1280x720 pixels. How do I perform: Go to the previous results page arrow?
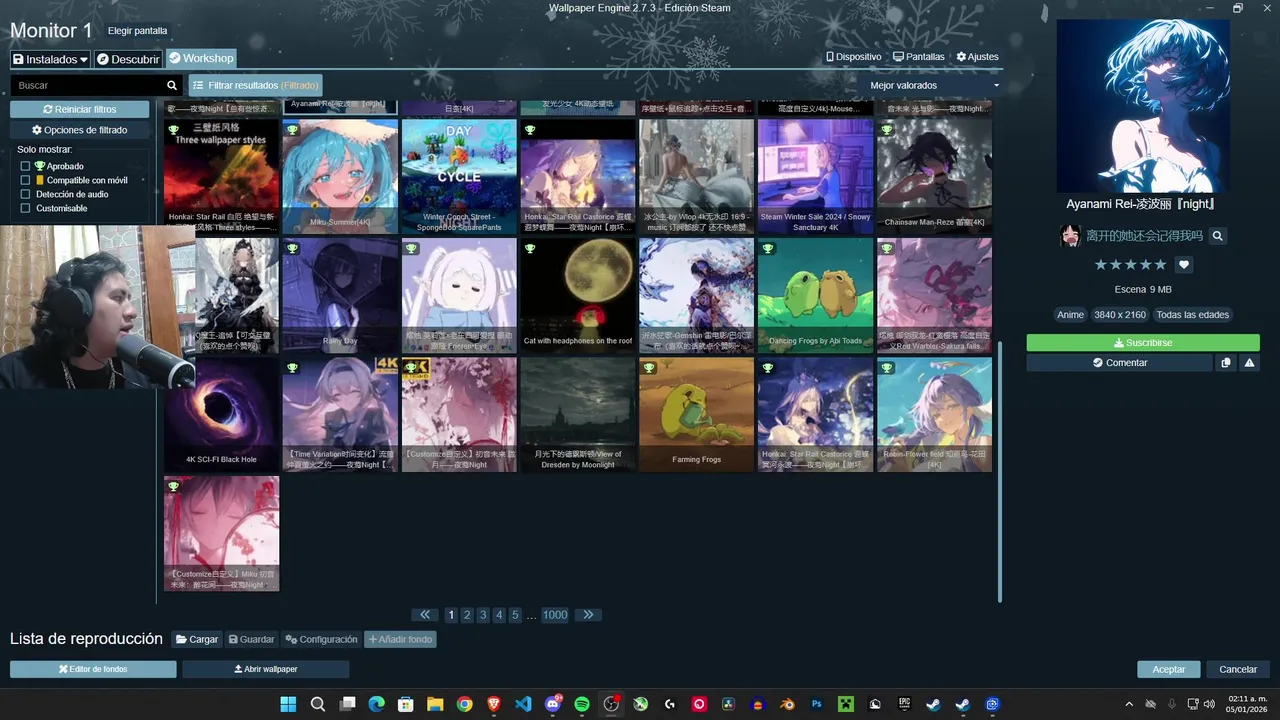[x=425, y=615]
